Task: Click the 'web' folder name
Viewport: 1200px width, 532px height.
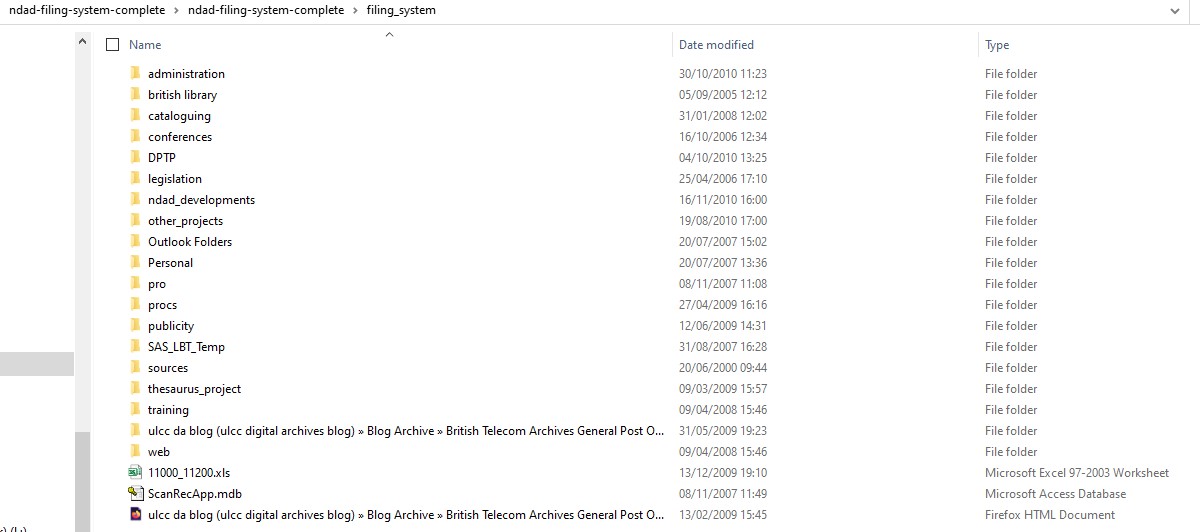Action: [159, 451]
